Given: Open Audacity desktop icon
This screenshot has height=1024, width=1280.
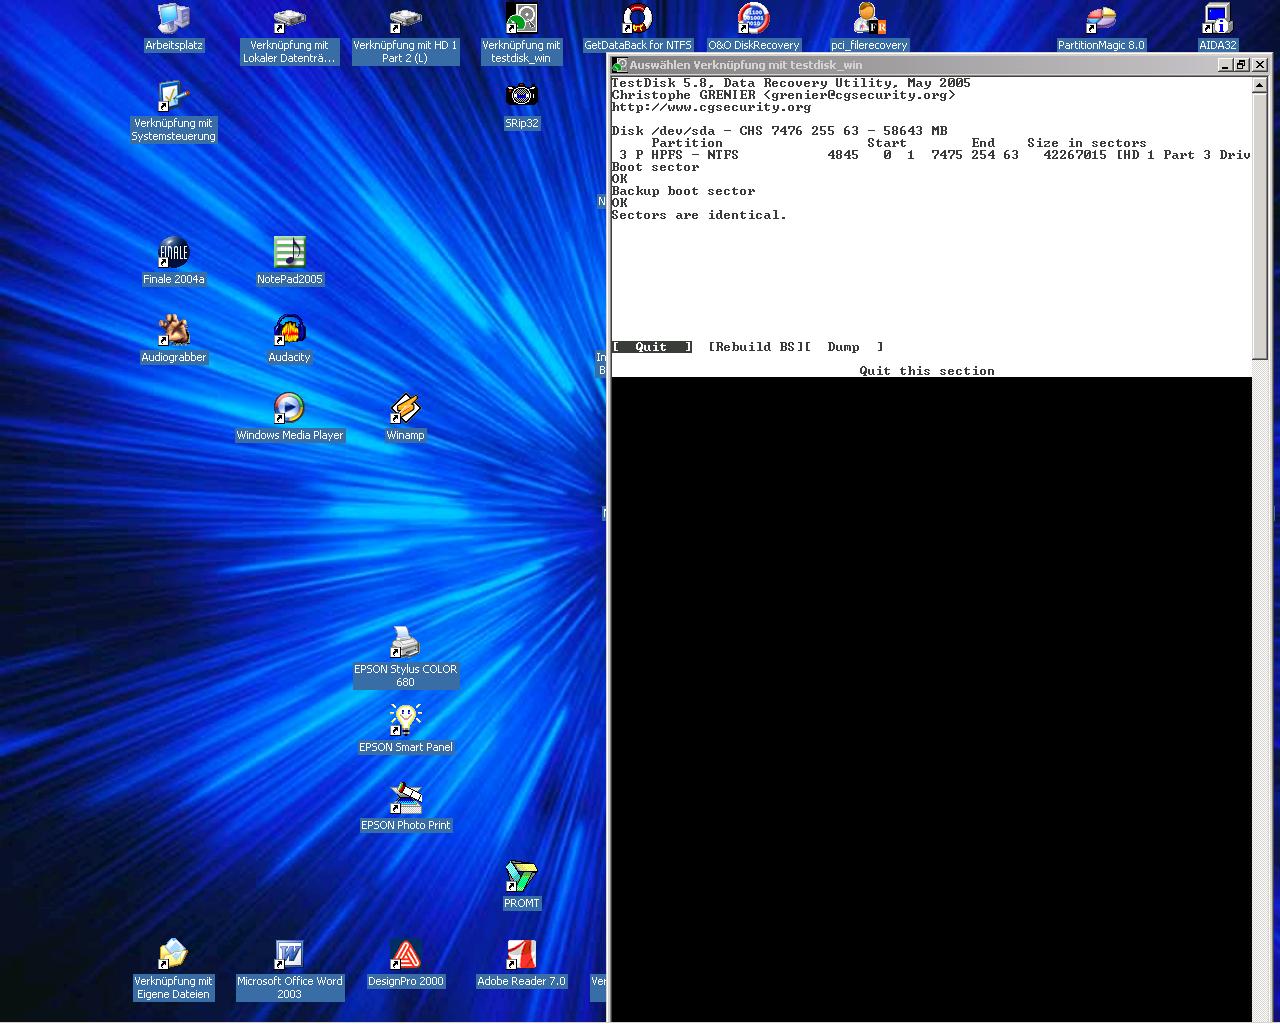Looking at the screenshot, I should pyautogui.click(x=289, y=339).
